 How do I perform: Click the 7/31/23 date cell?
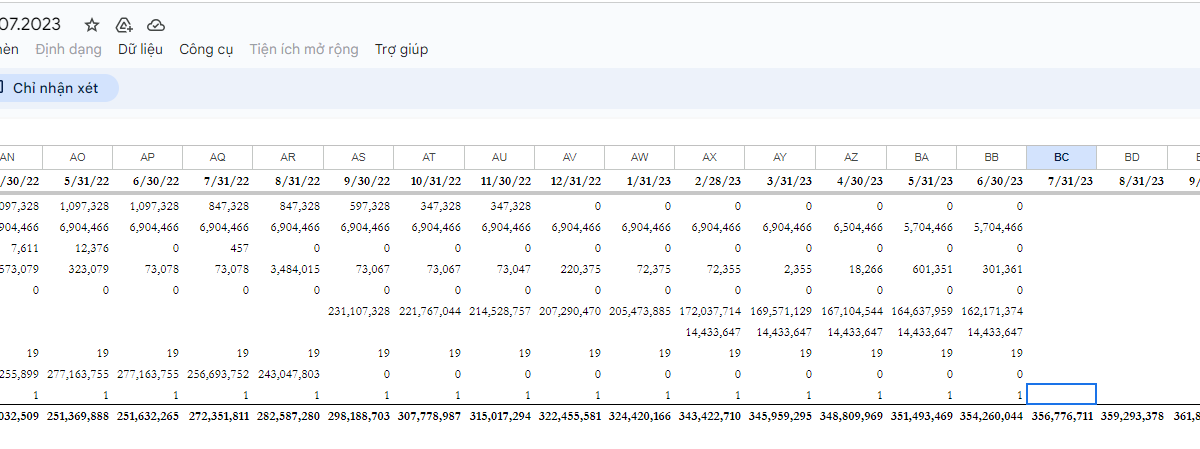point(1061,181)
